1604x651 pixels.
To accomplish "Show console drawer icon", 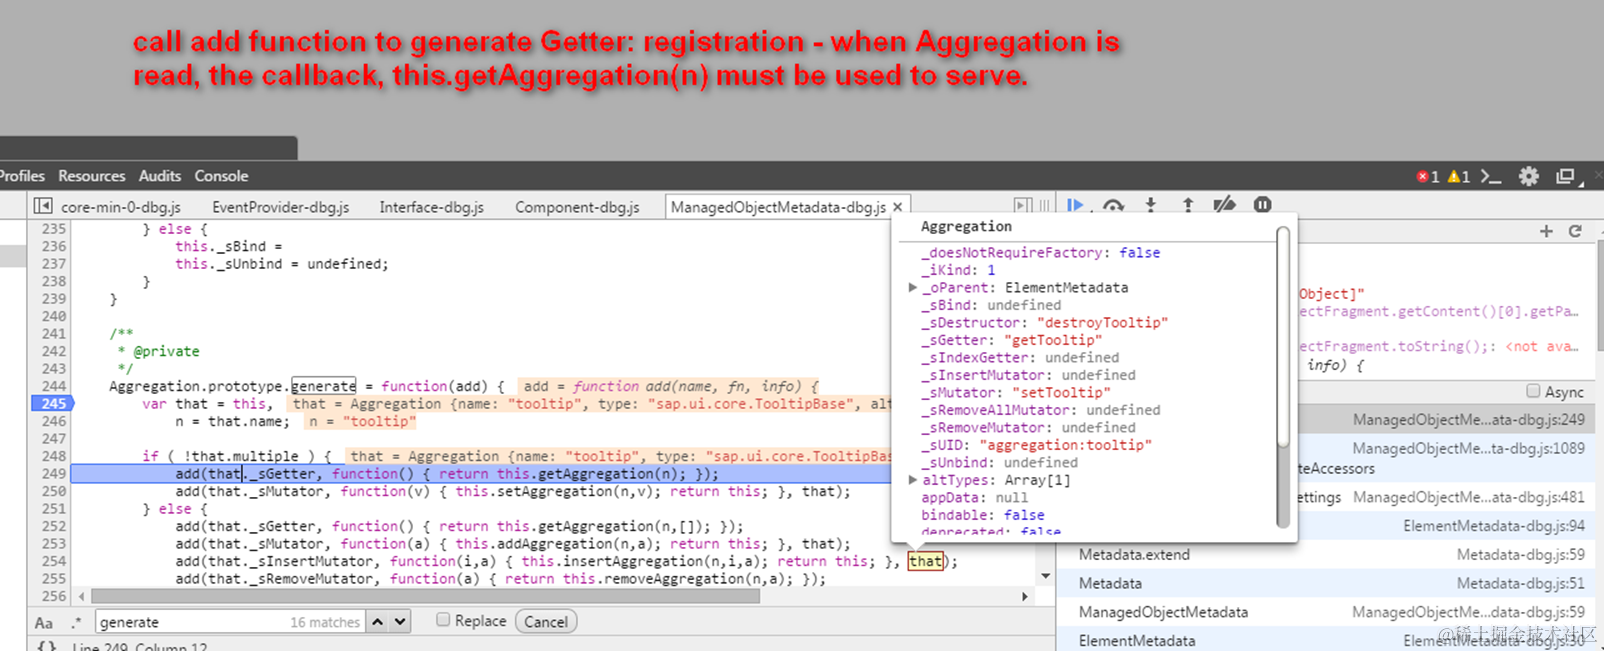I will click(x=1491, y=176).
